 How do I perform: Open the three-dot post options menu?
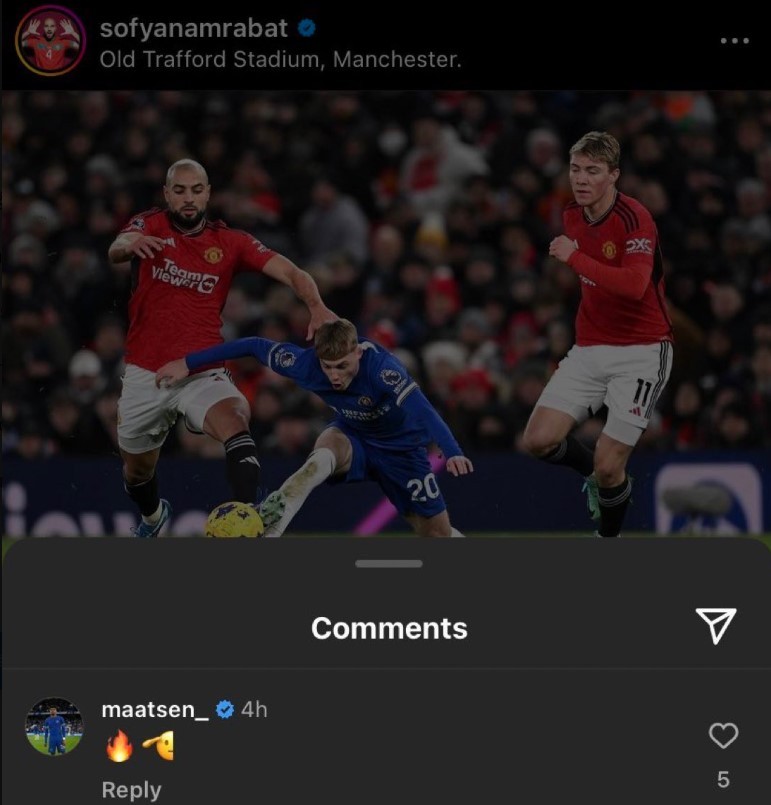click(x=735, y=41)
